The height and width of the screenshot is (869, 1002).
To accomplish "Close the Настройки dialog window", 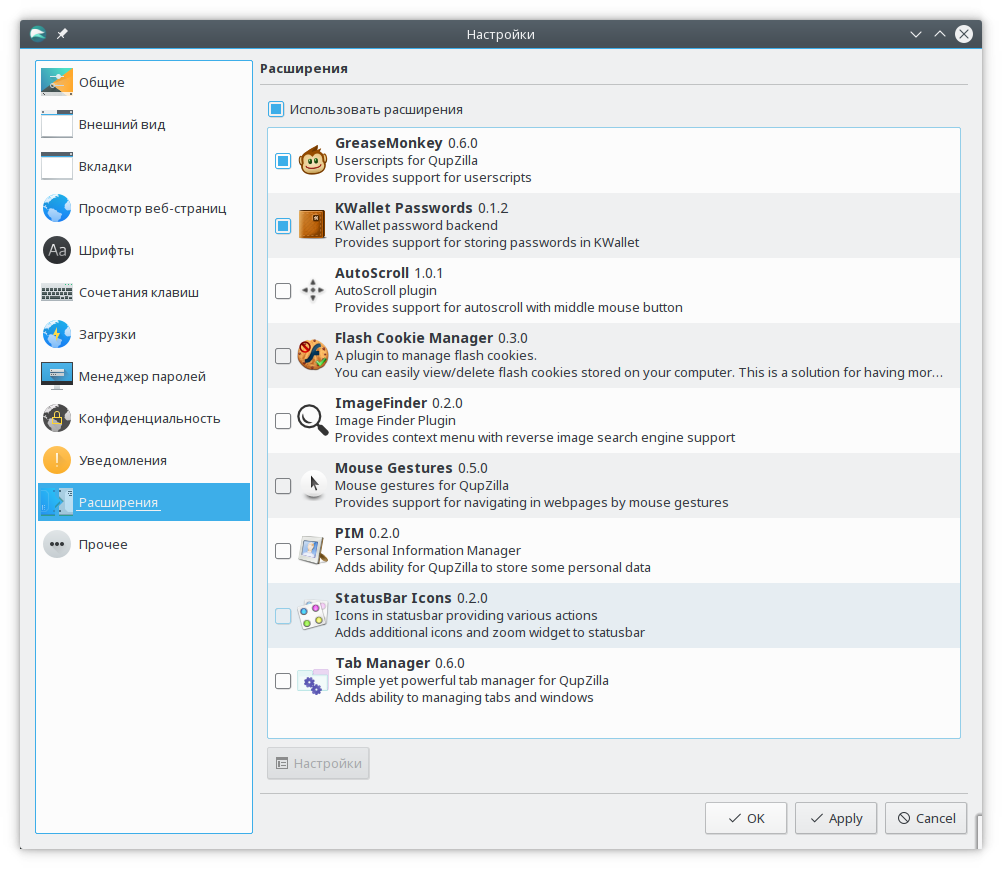I will (x=964, y=34).
